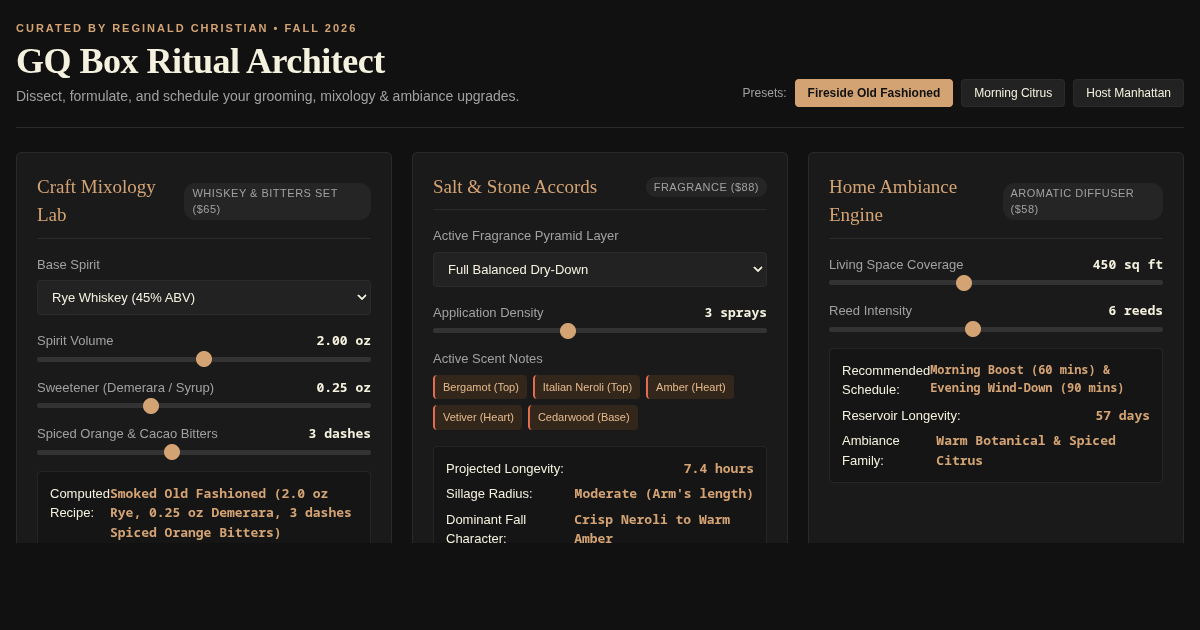The height and width of the screenshot is (630, 1200).
Task: Adjust the Application Density slider
Action: coord(600,331)
